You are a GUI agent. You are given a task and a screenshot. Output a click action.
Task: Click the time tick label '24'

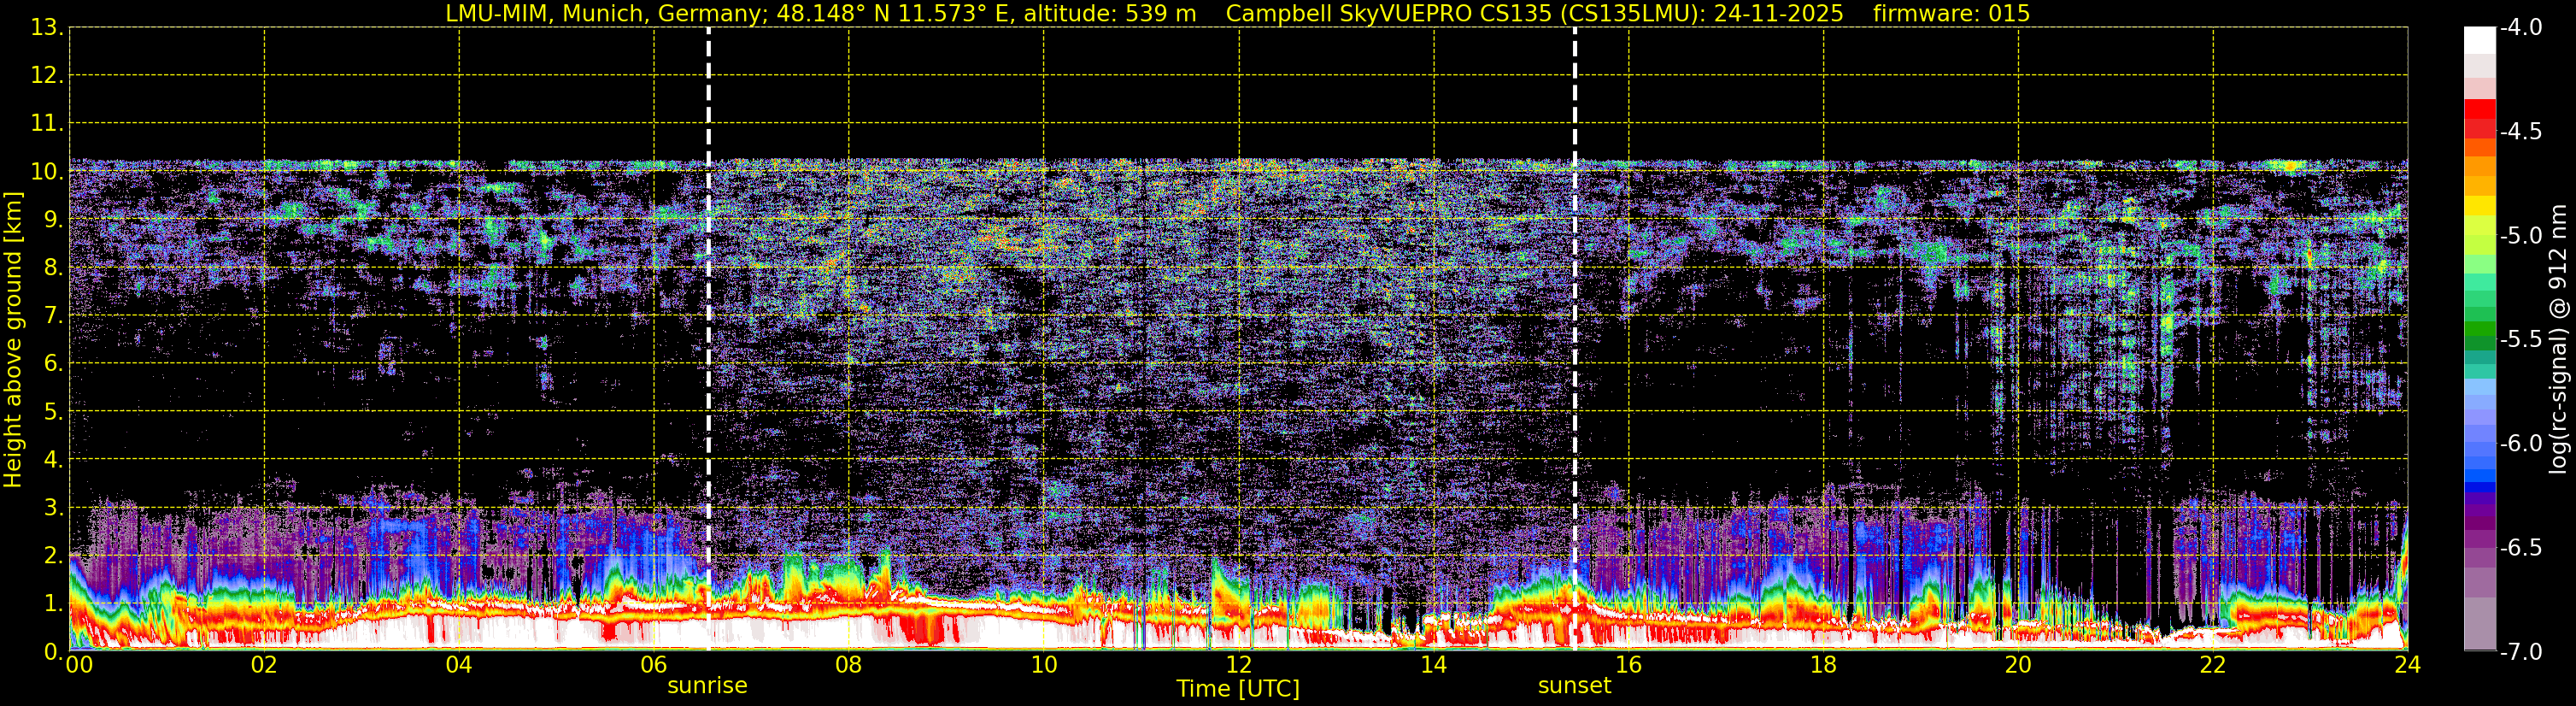[2407, 665]
